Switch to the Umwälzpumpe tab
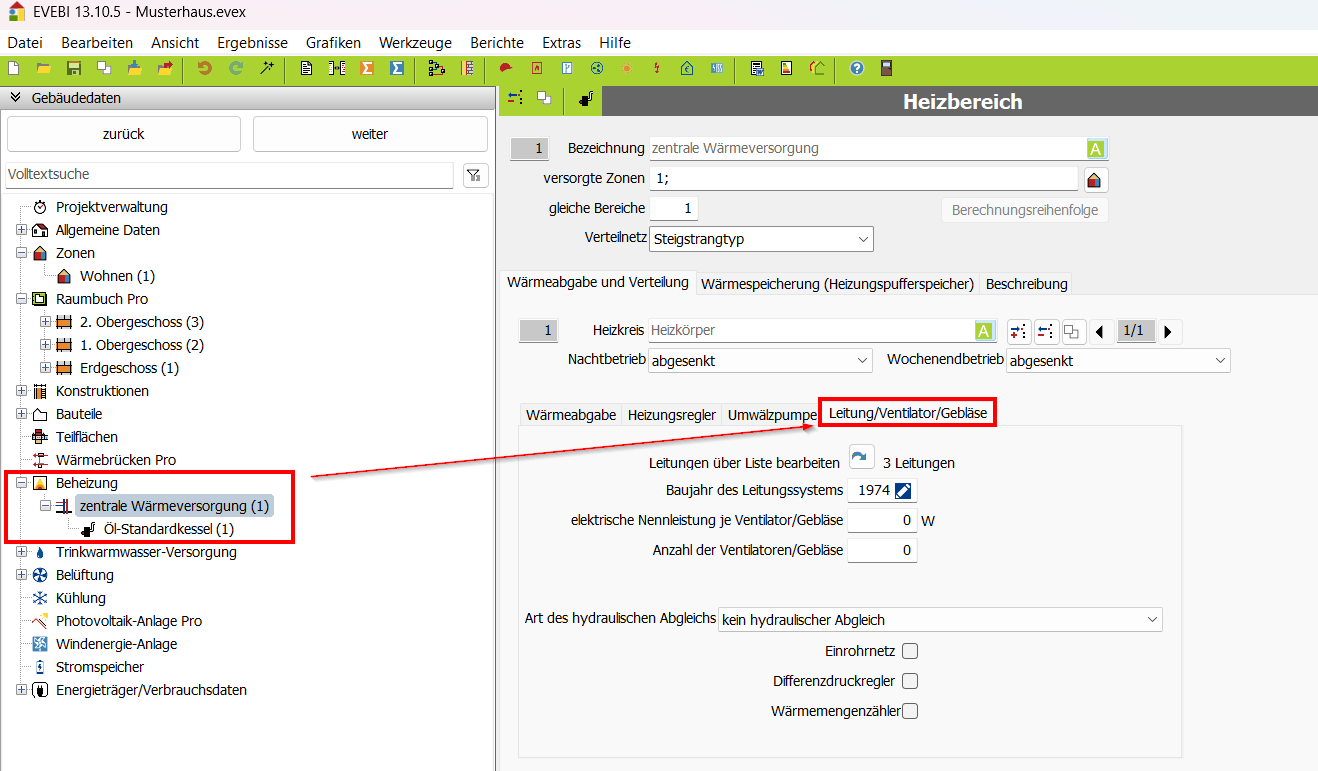1318x771 pixels. point(772,415)
